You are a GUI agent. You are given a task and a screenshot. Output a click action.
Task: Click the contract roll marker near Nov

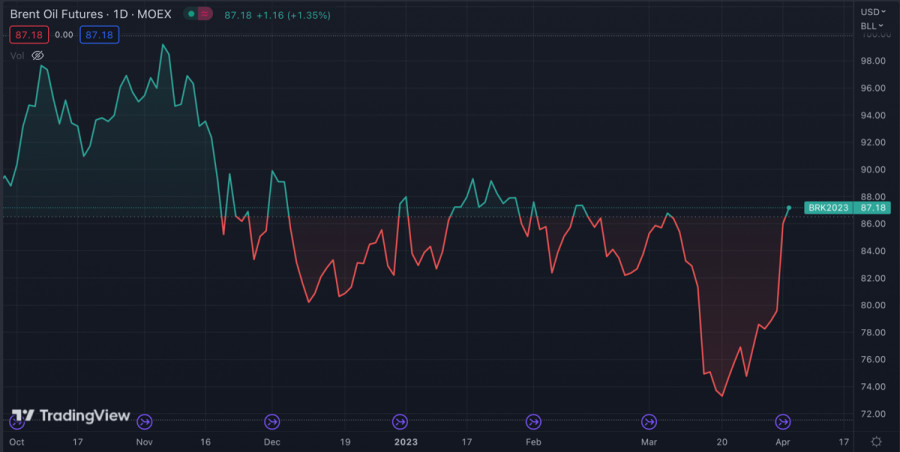(144, 422)
